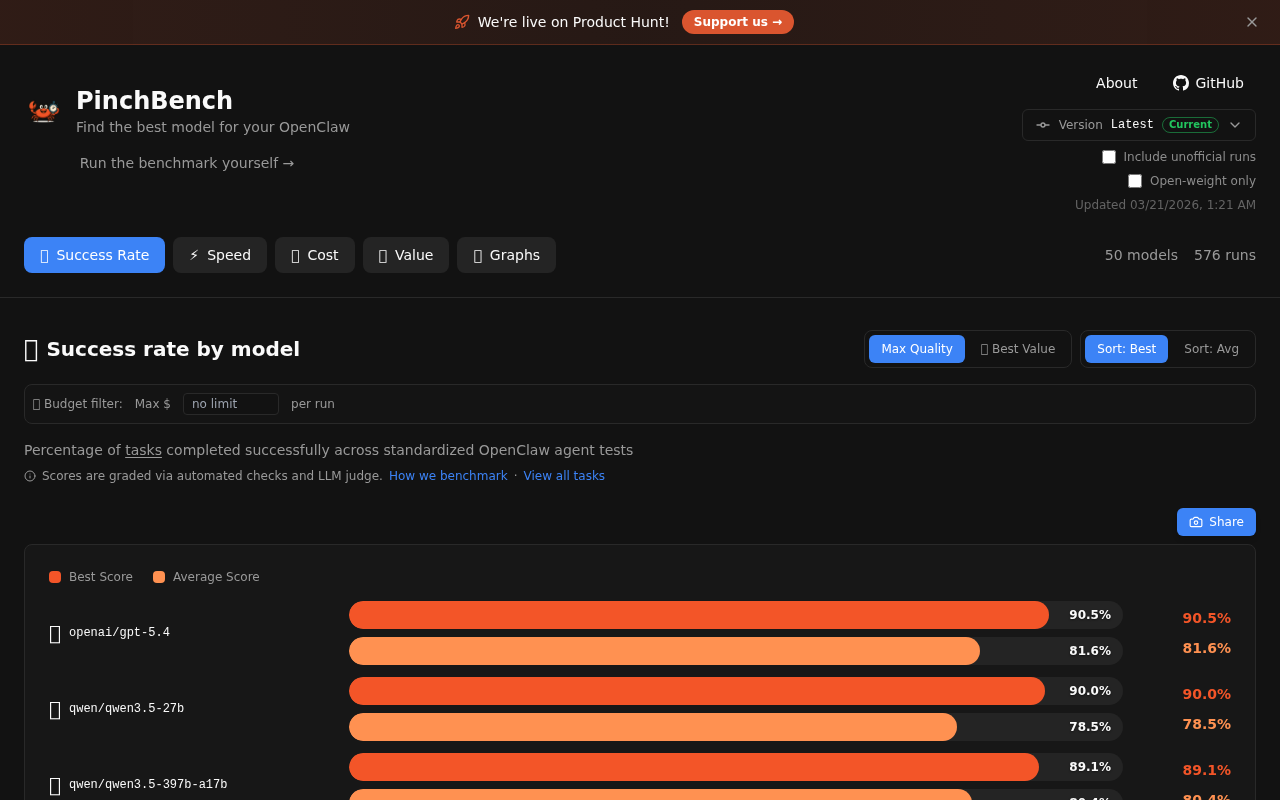Screen dimensions: 1280x800
Task: Open the How we benchmark link
Action: point(448,476)
